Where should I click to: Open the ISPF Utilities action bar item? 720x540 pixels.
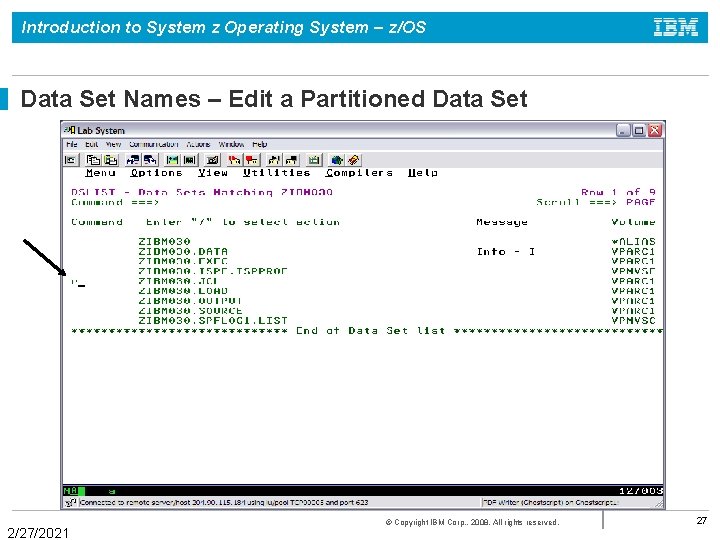(276, 173)
